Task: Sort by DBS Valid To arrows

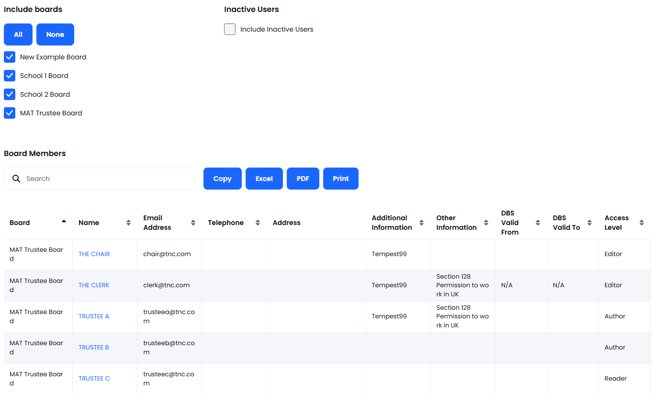Action: 589,223
